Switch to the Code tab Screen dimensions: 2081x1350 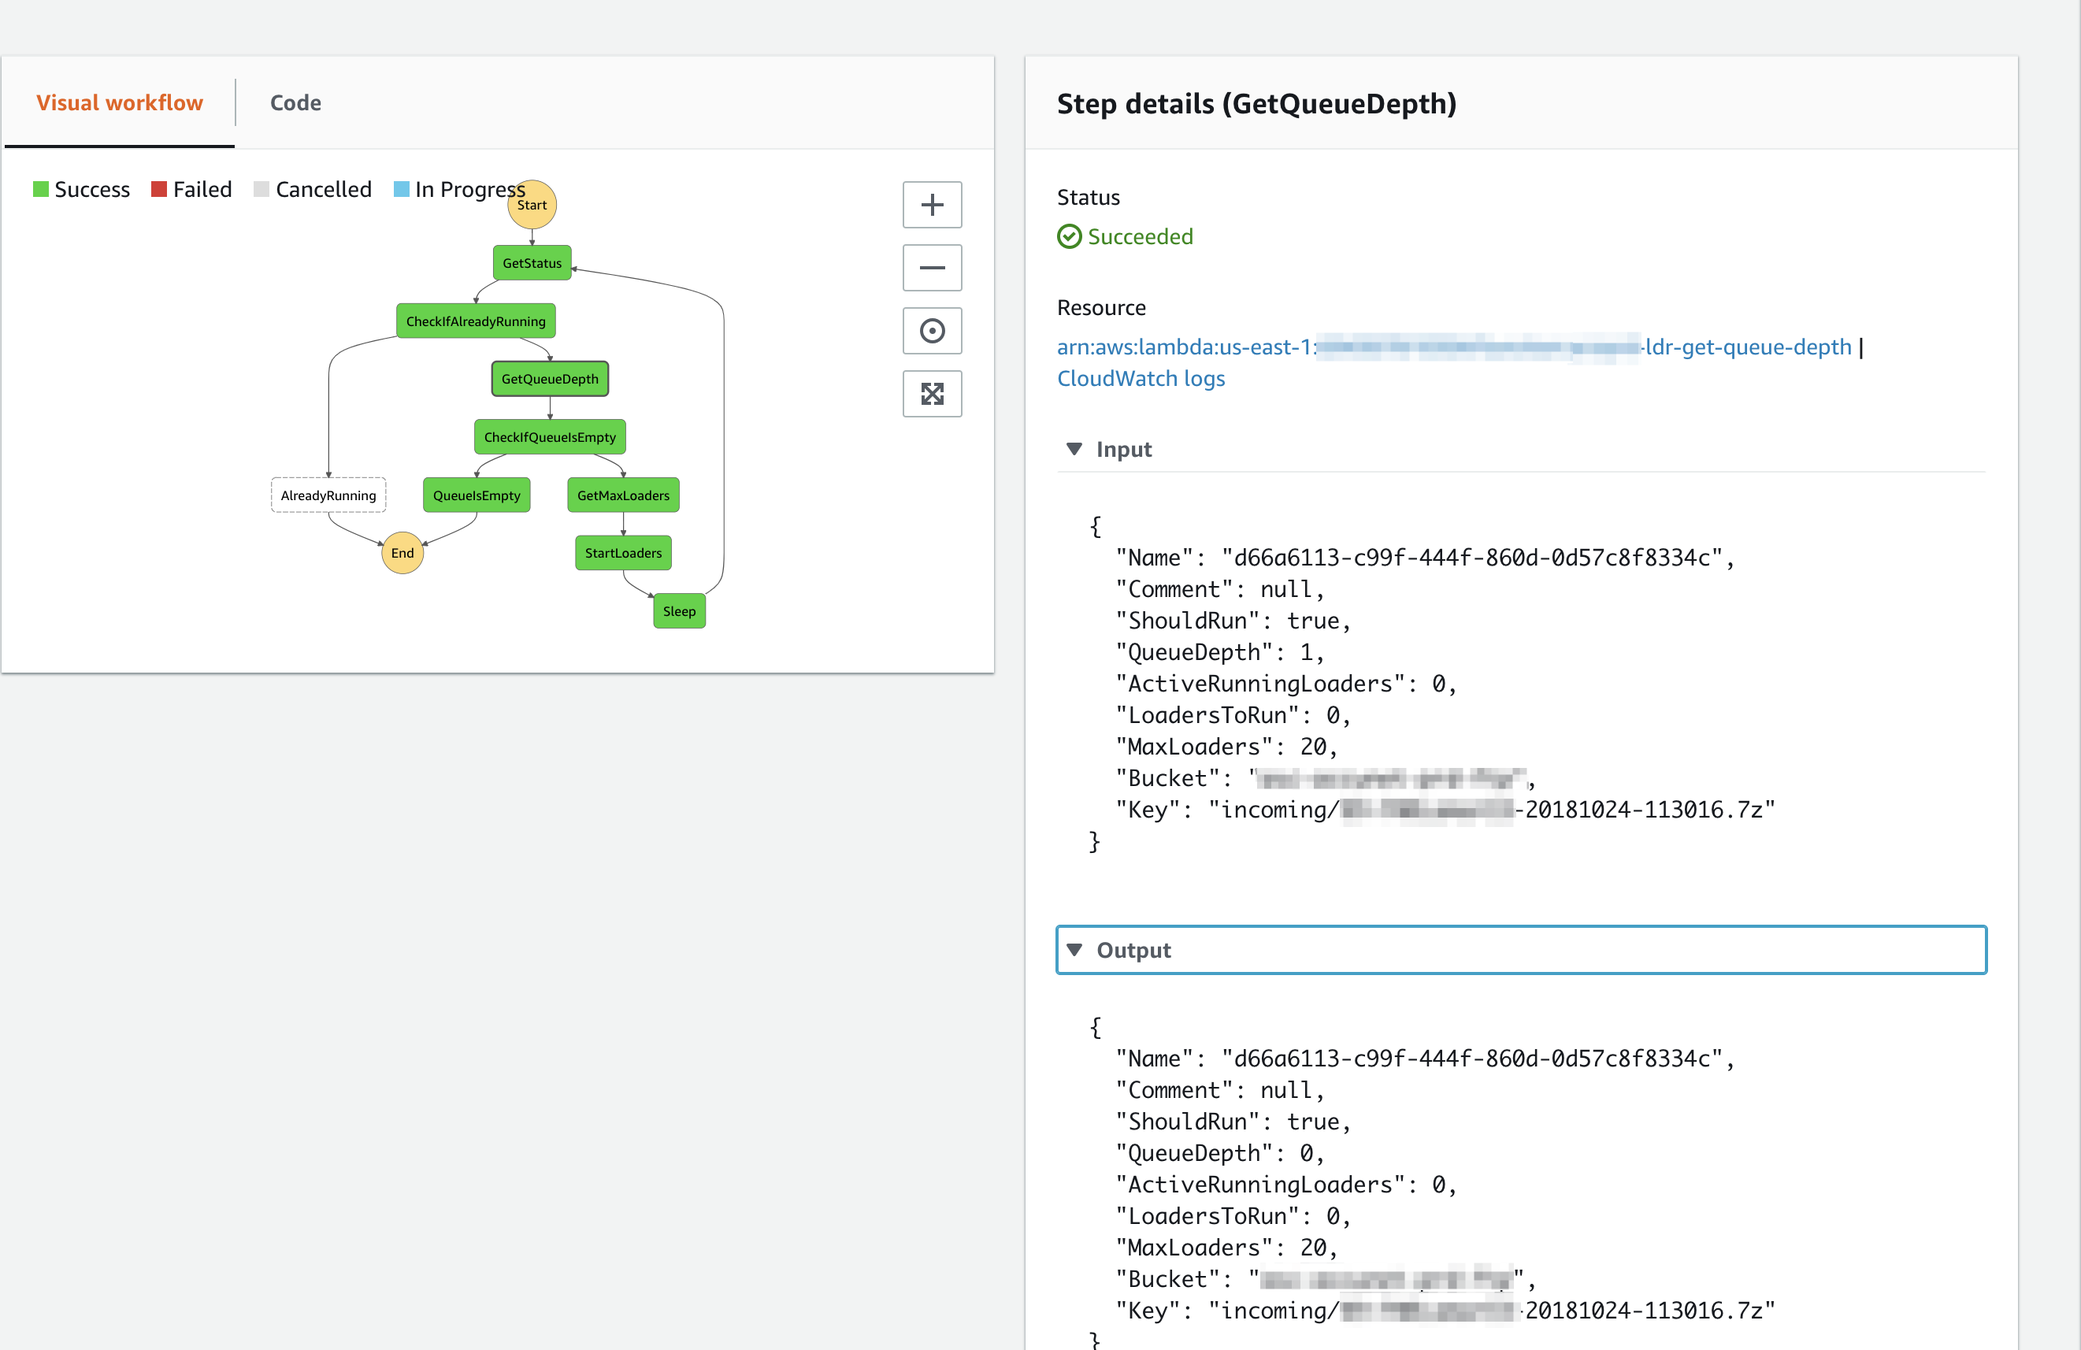click(x=295, y=103)
